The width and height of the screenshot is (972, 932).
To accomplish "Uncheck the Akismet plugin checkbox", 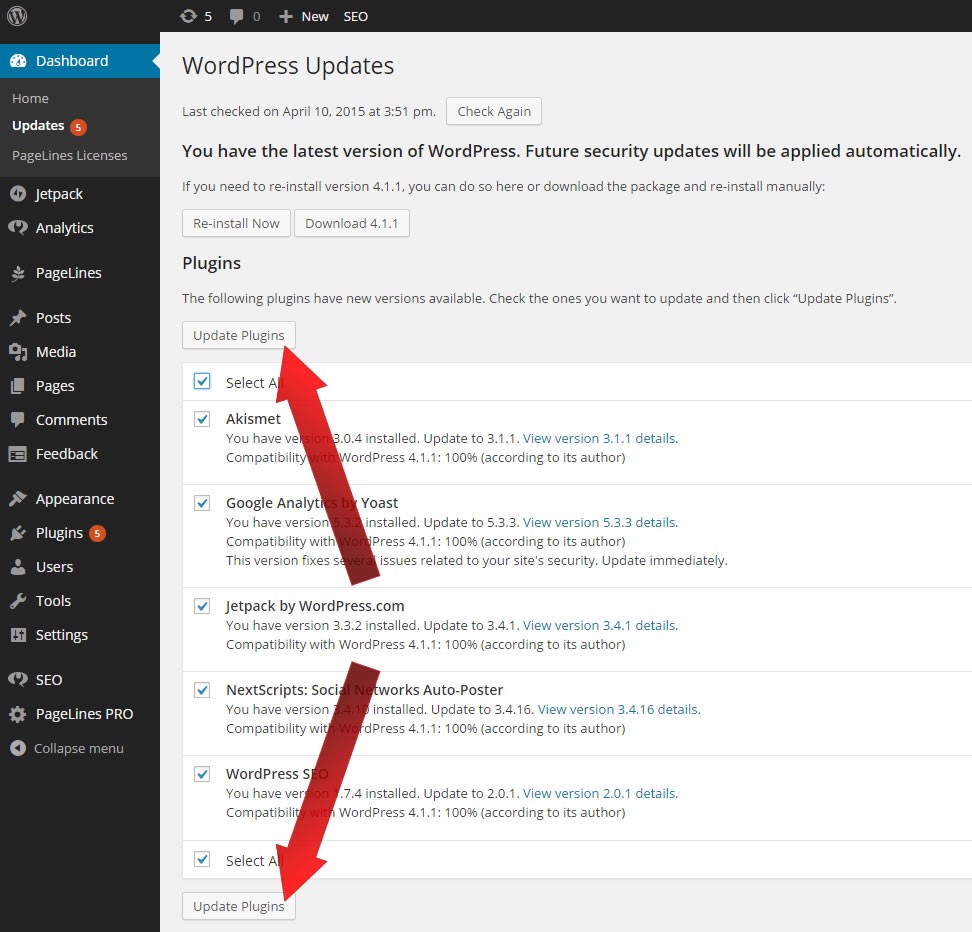I will click(202, 419).
